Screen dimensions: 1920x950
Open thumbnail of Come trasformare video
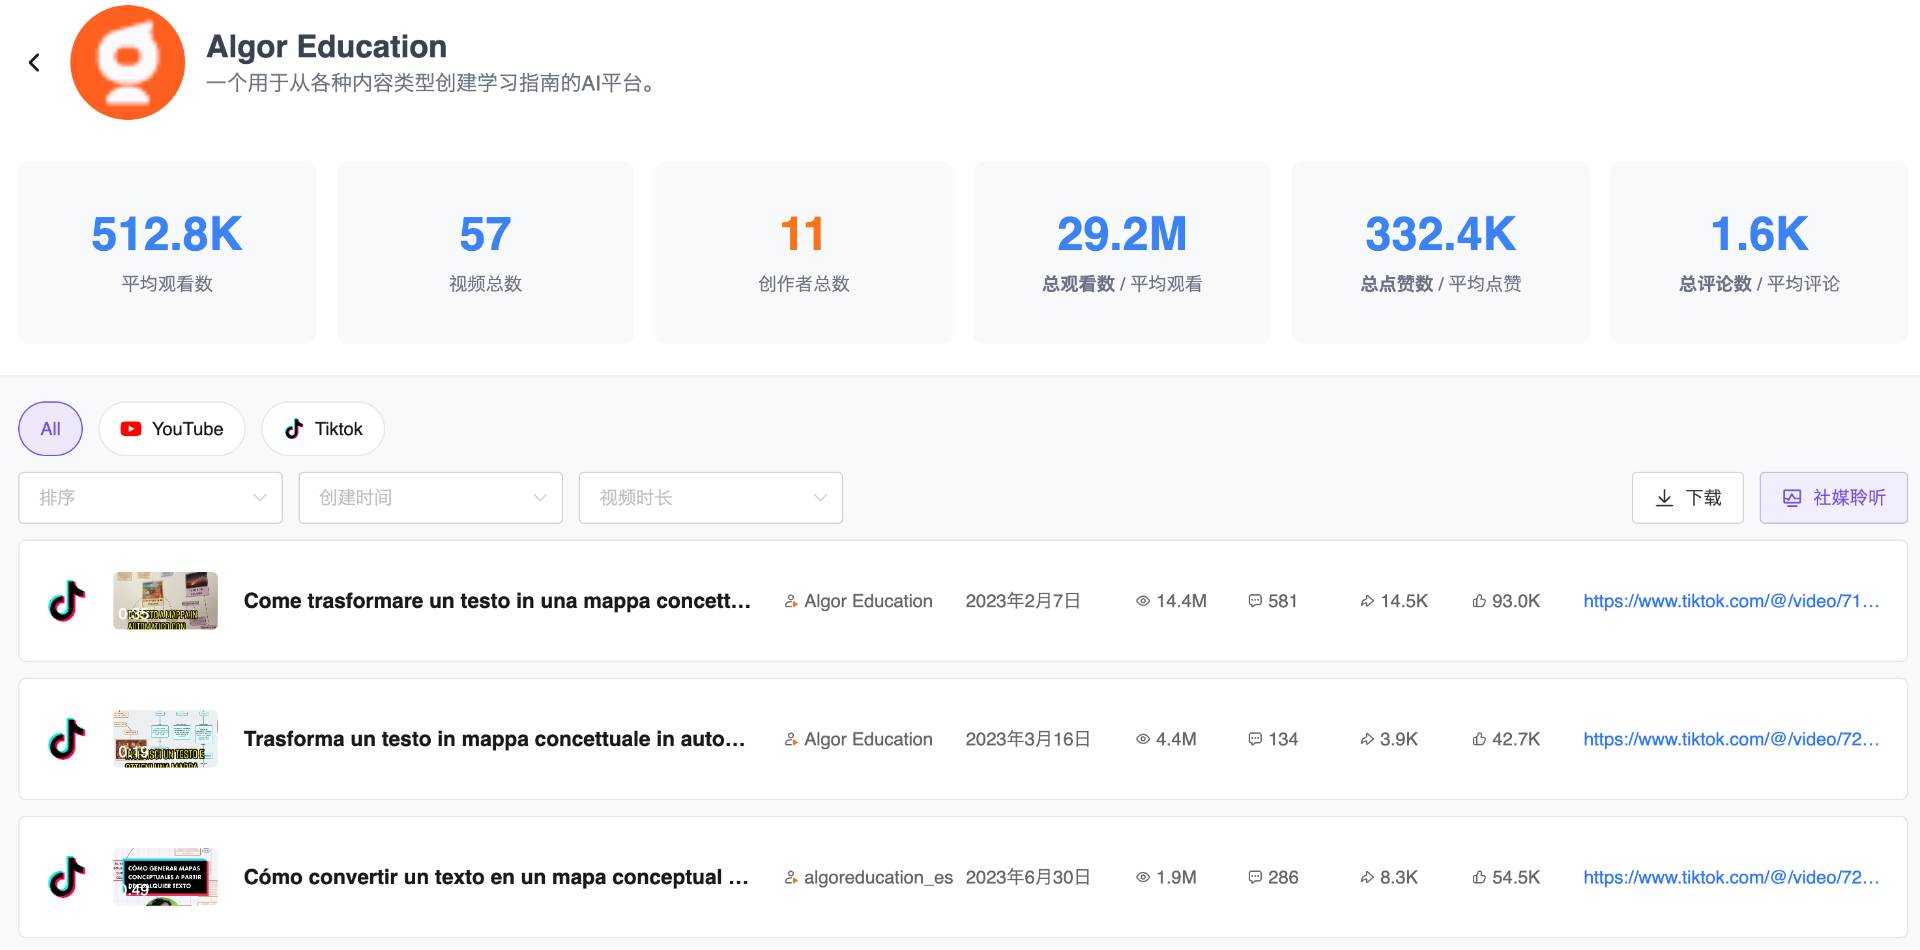[x=165, y=601]
